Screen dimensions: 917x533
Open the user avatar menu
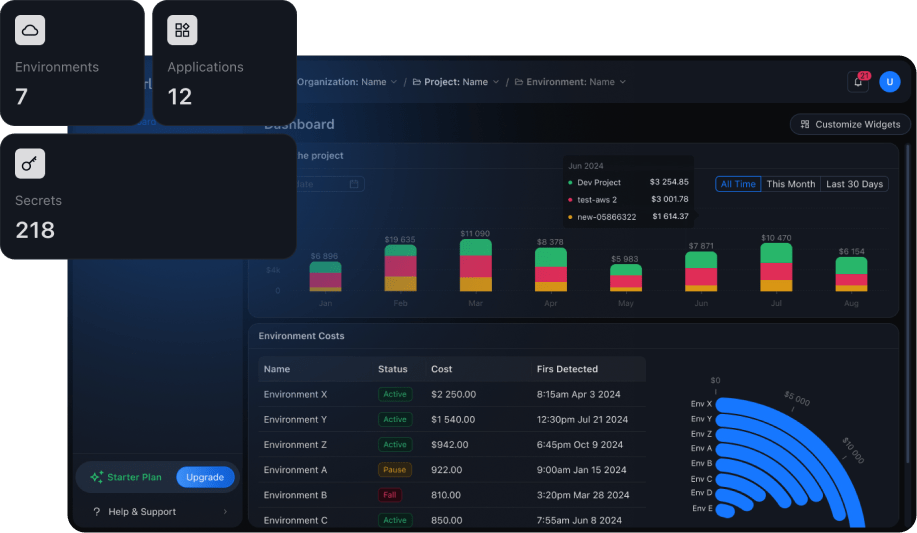889,82
